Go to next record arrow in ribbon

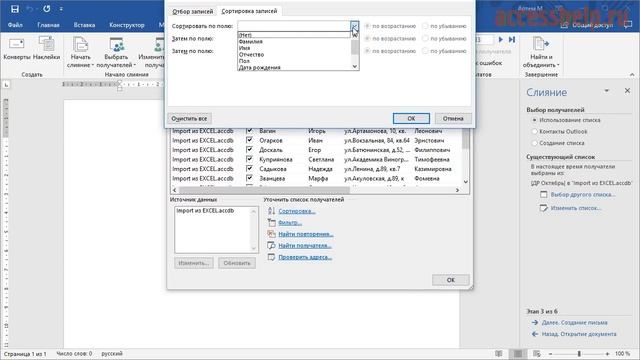[x=501, y=40]
